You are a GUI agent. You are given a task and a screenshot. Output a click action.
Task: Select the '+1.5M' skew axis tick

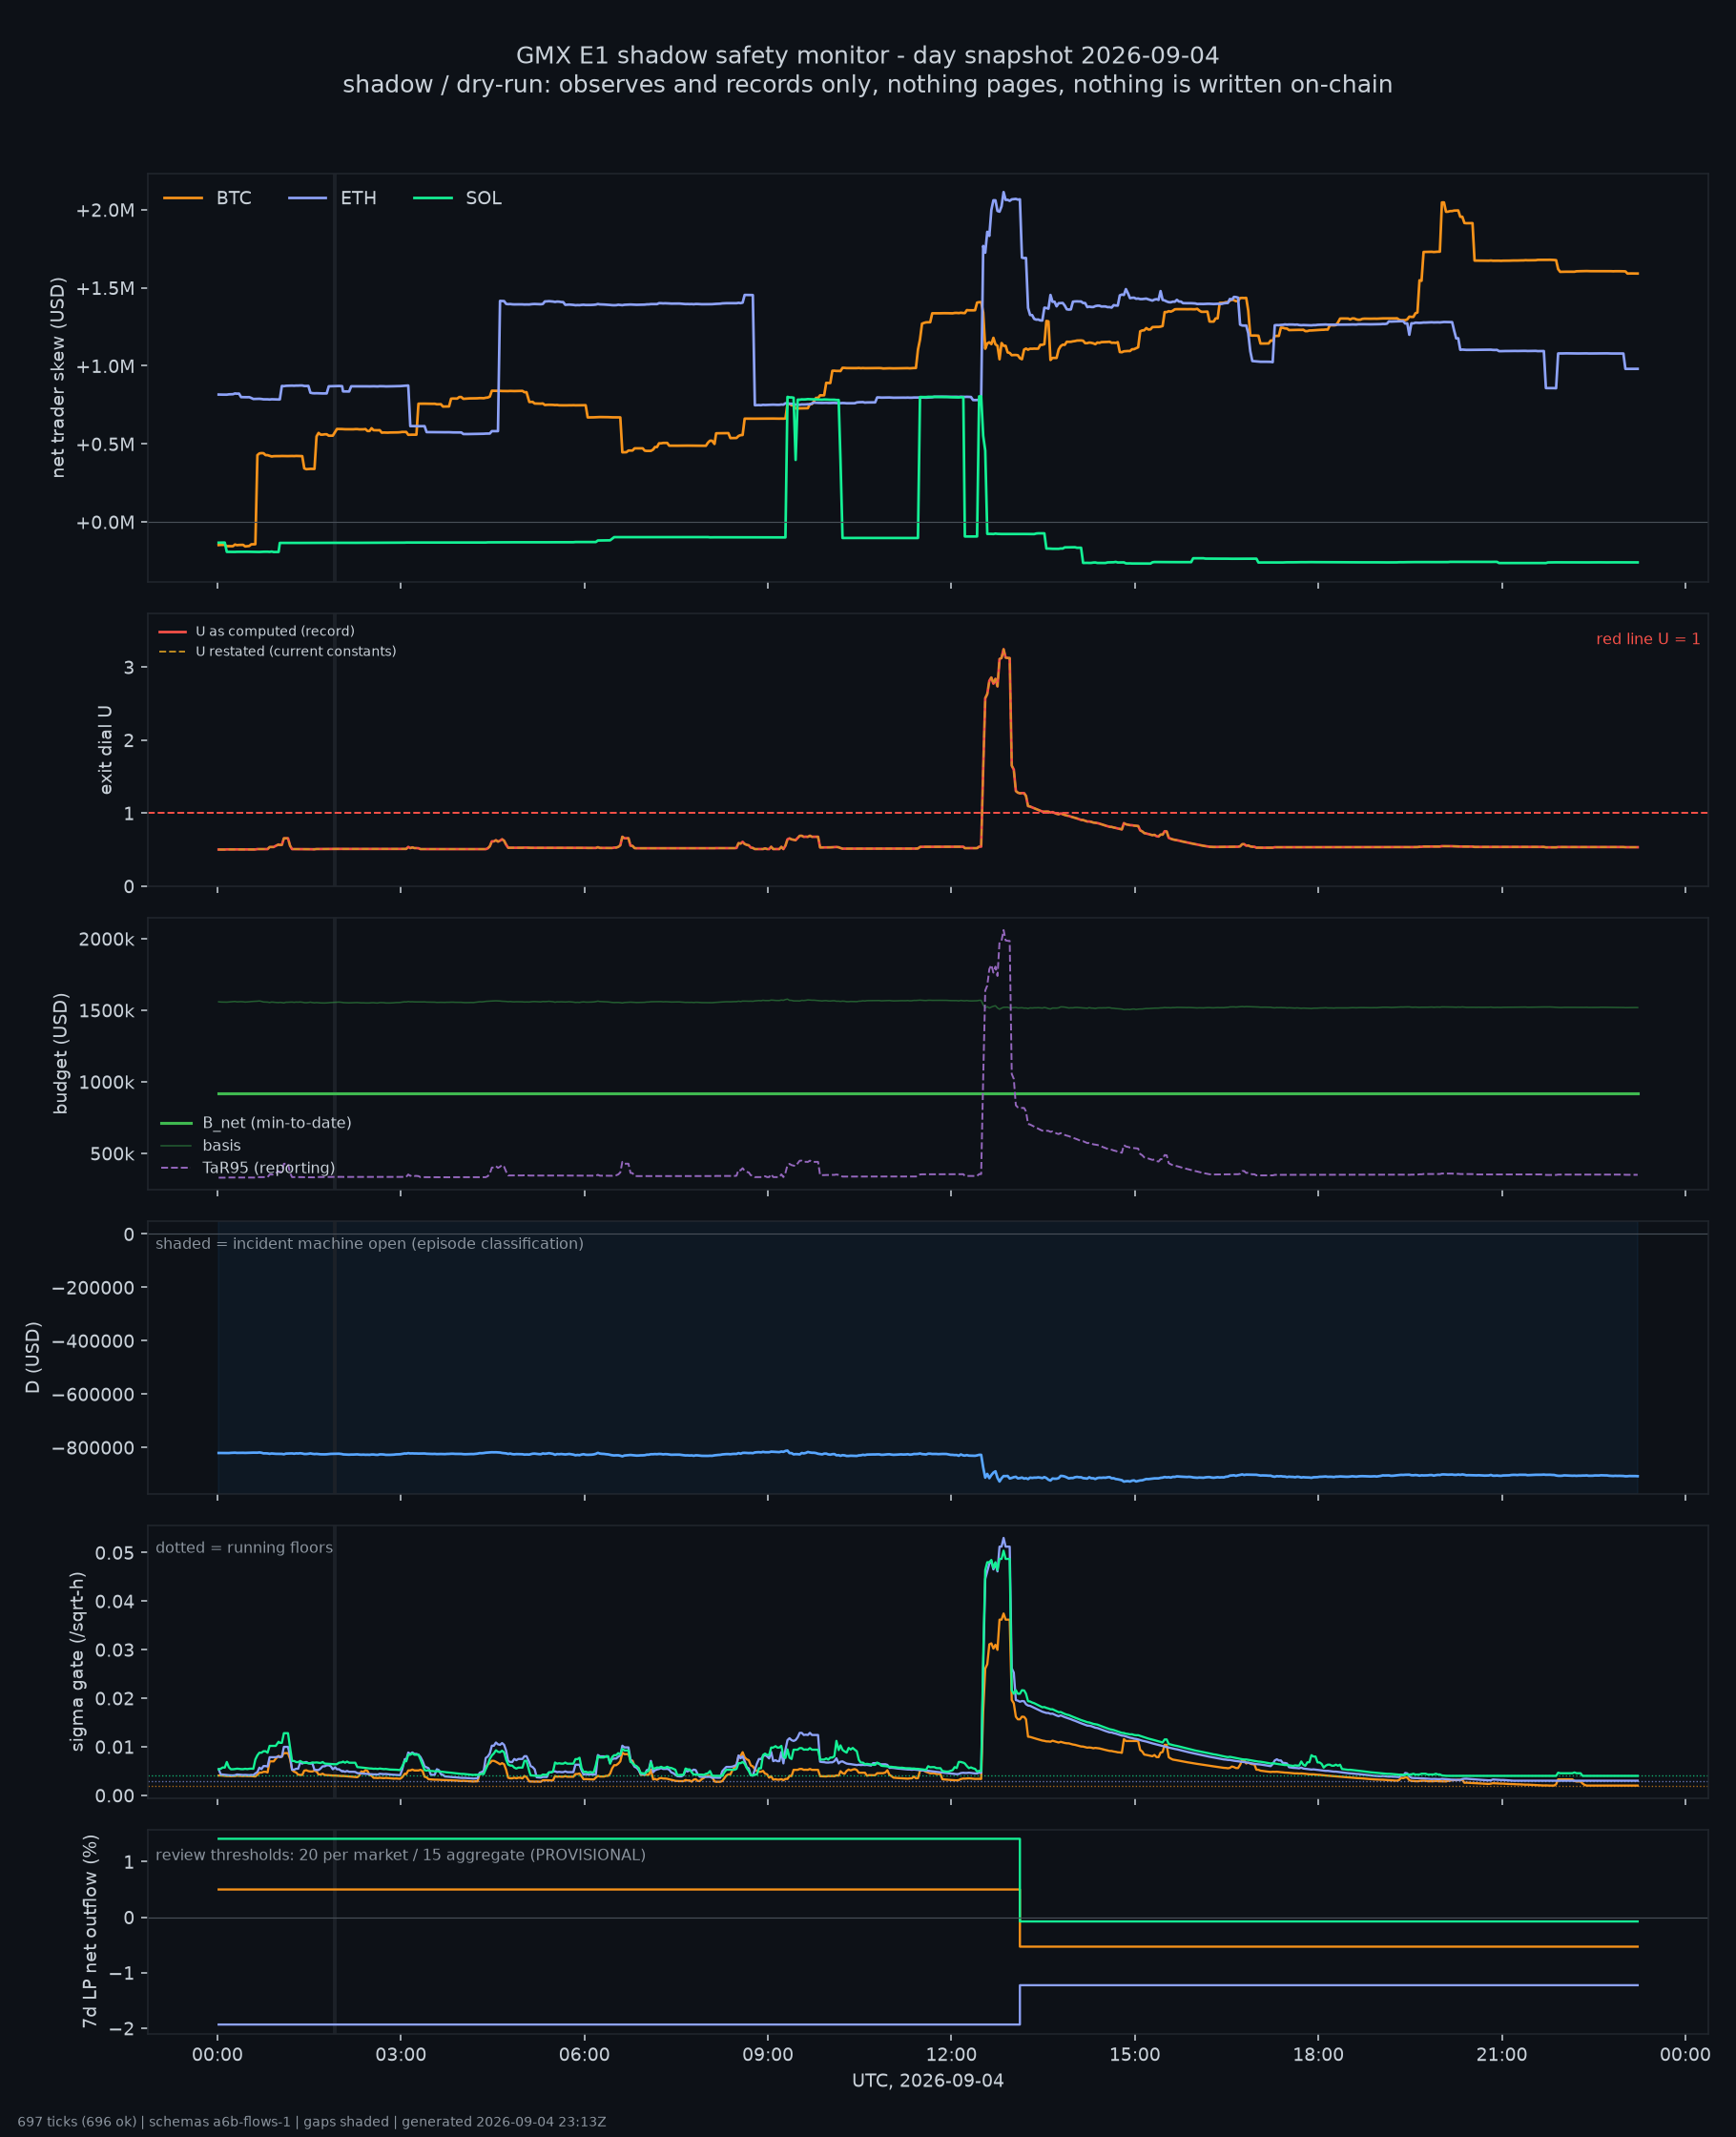pyautogui.click(x=104, y=288)
